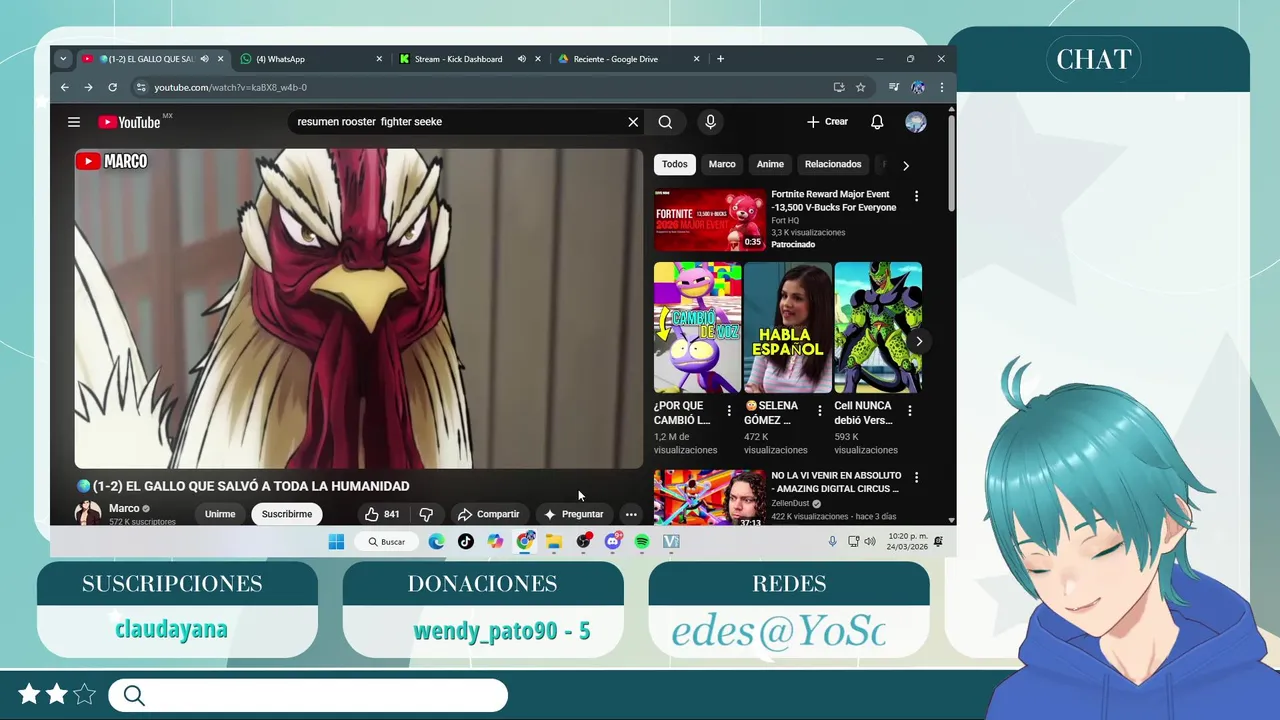Open Chrome three-dot menu
This screenshot has height=720, width=1280.
click(x=941, y=87)
